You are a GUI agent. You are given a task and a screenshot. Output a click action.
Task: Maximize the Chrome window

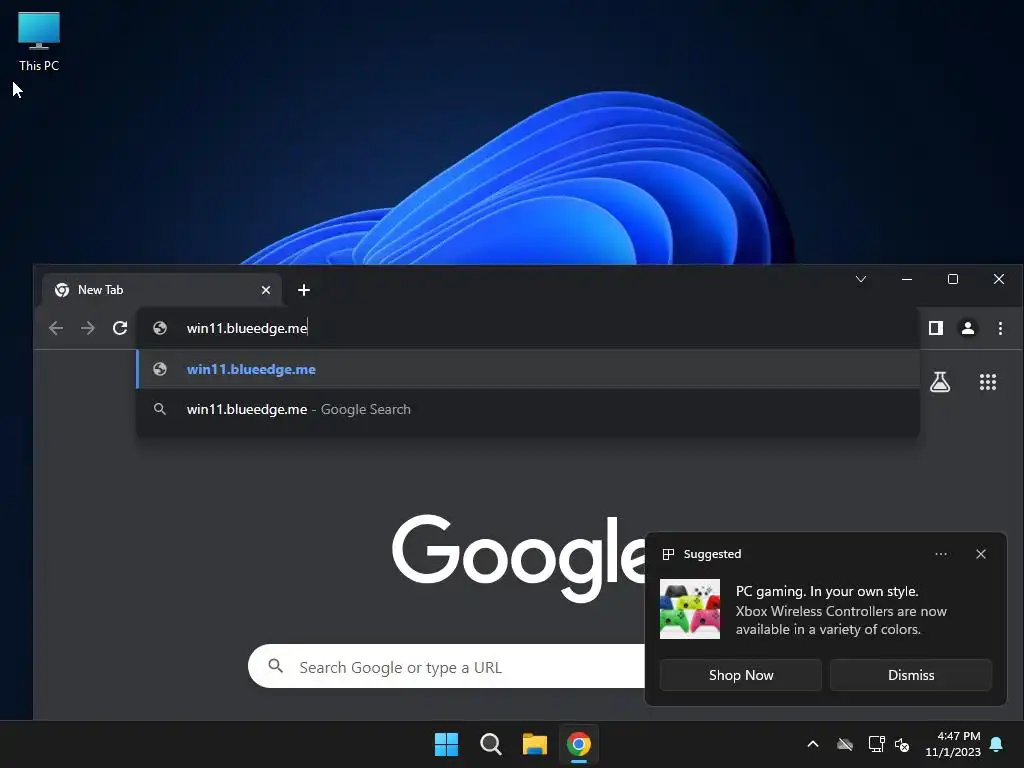tap(953, 280)
